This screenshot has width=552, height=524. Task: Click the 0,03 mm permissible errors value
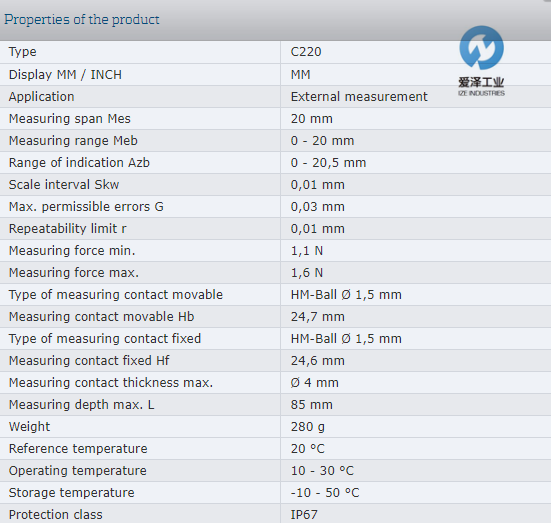(x=318, y=207)
